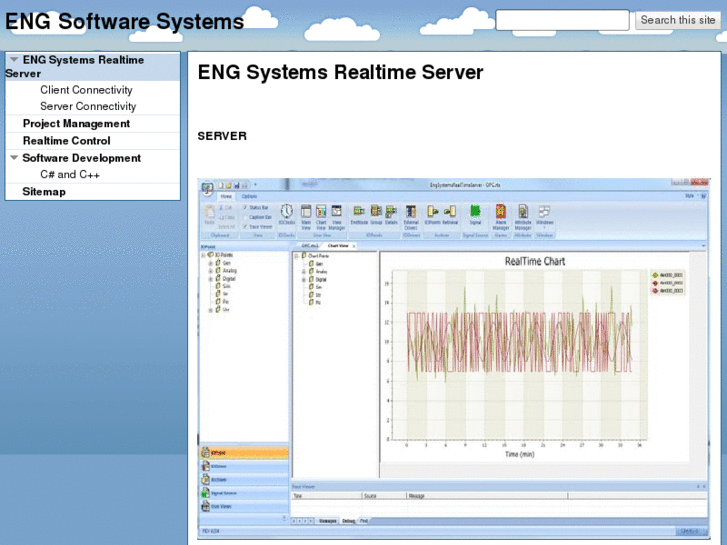Select the Chart View ribbon icon
The height and width of the screenshot is (545, 727).
pos(321,211)
